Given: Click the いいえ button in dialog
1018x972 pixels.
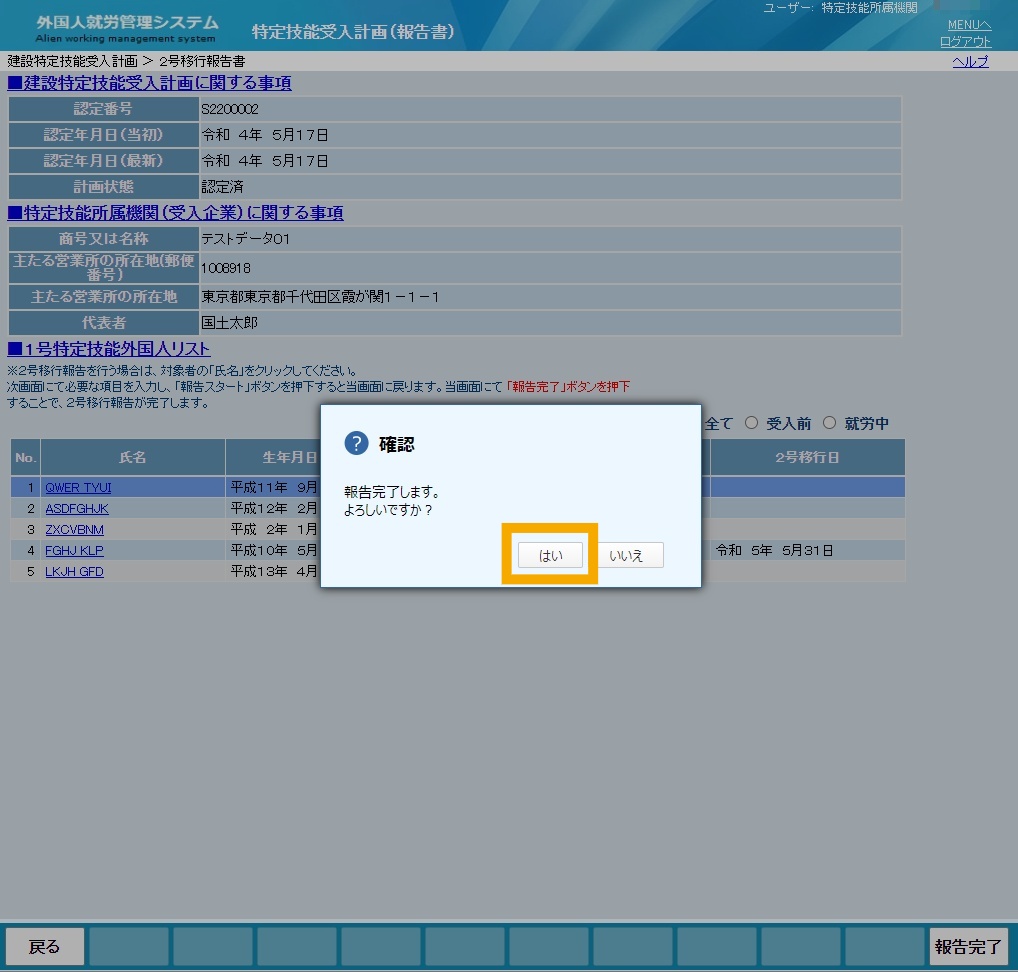Looking at the screenshot, I should pyautogui.click(x=627, y=555).
